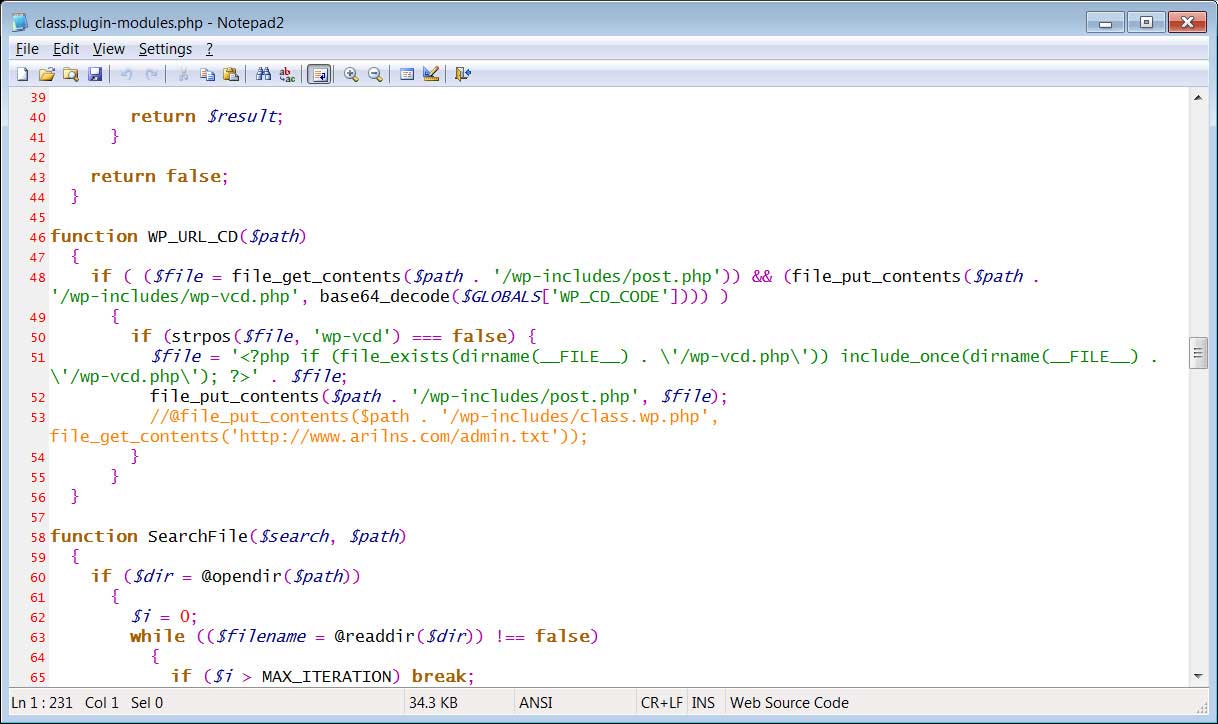Viewport: 1218px width, 724px height.
Task: Open the Settings menu
Action: coord(165,48)
